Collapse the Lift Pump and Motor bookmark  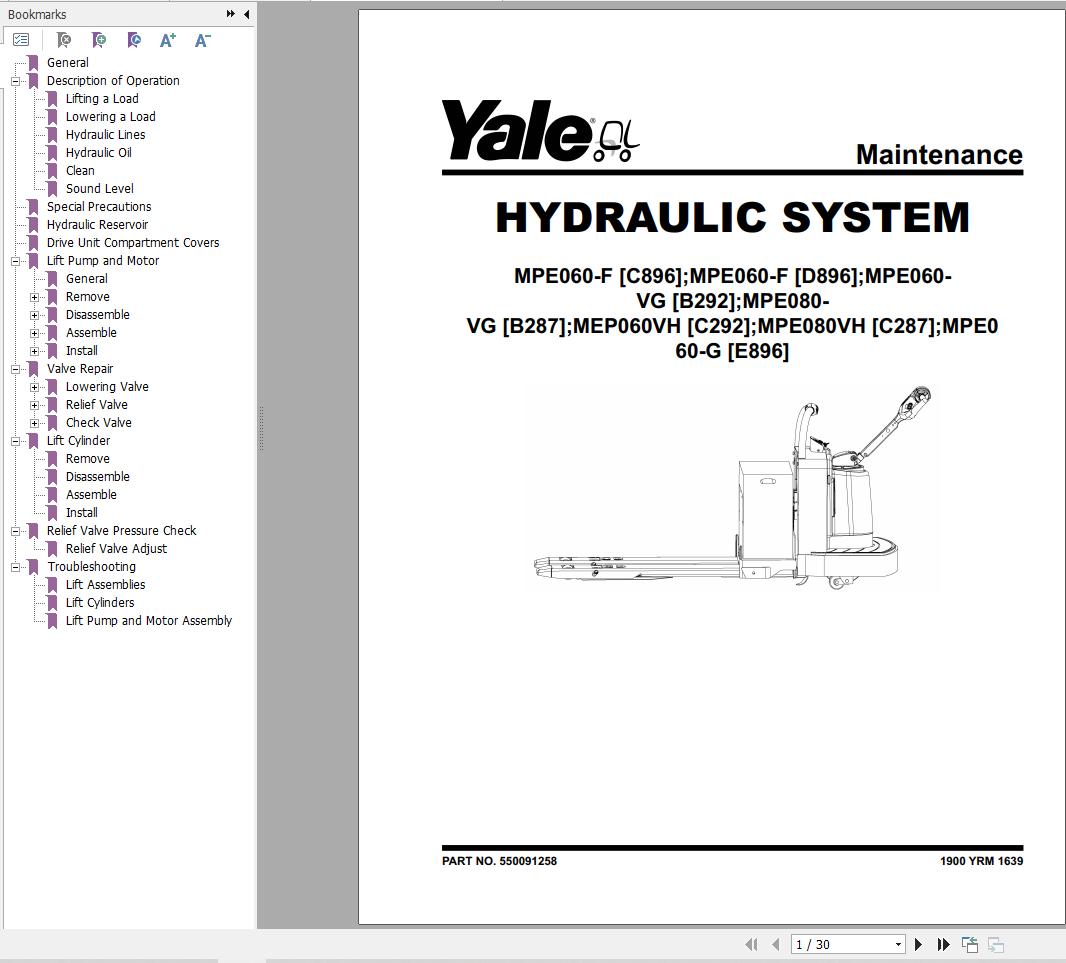[x=15, y=261]
